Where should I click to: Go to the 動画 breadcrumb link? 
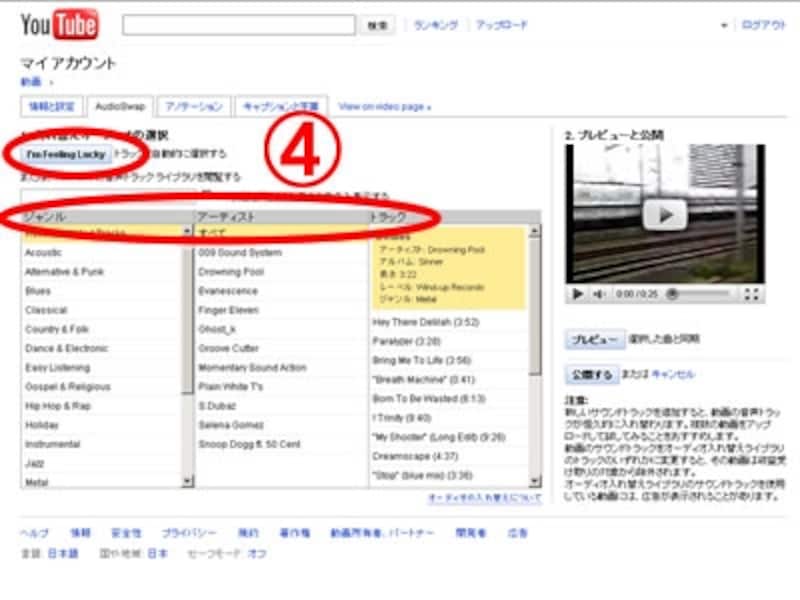[31, 82]
